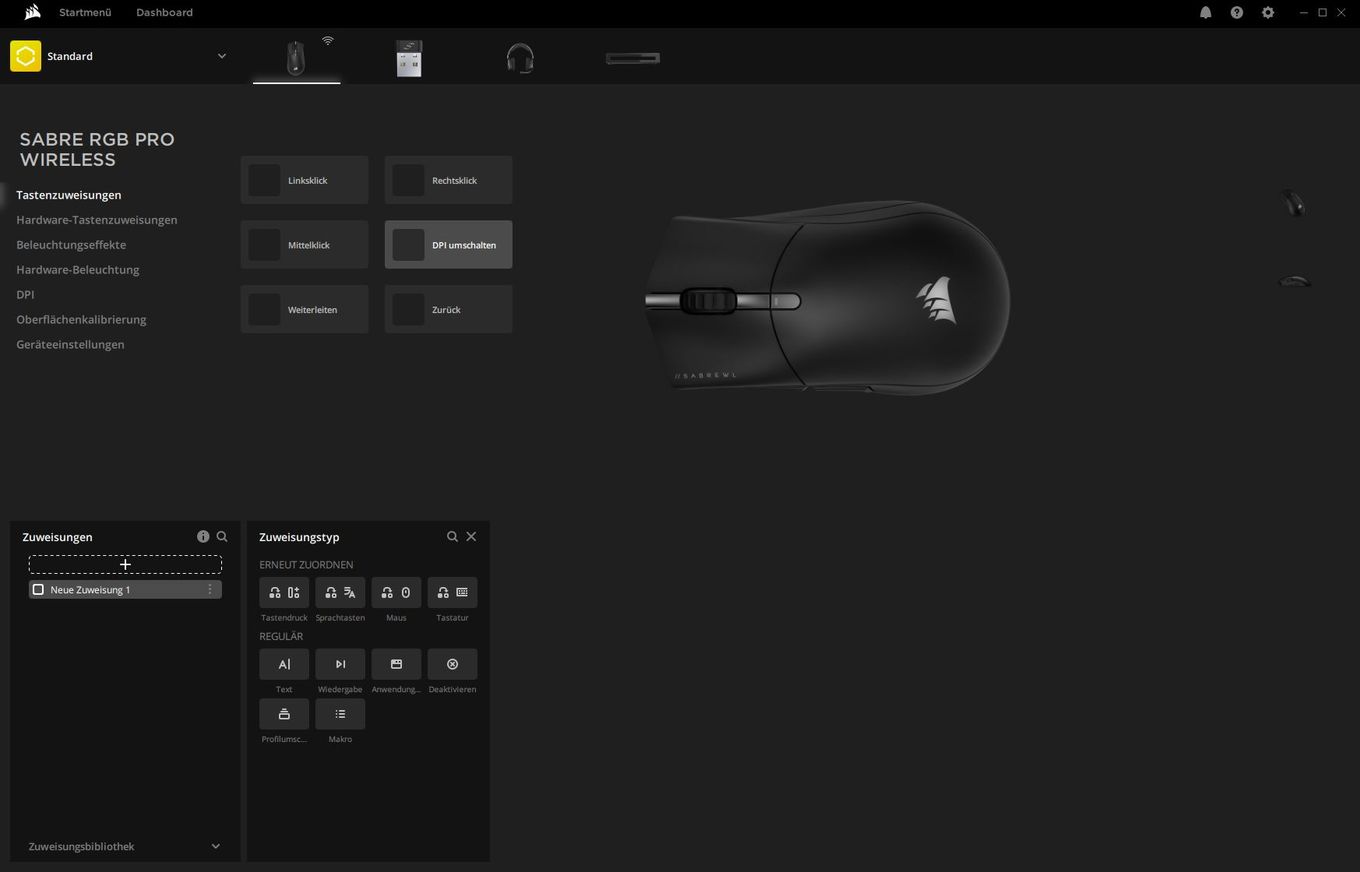
Task: Choose the Wiedergabe assignment type
Action: coord(340,664)
